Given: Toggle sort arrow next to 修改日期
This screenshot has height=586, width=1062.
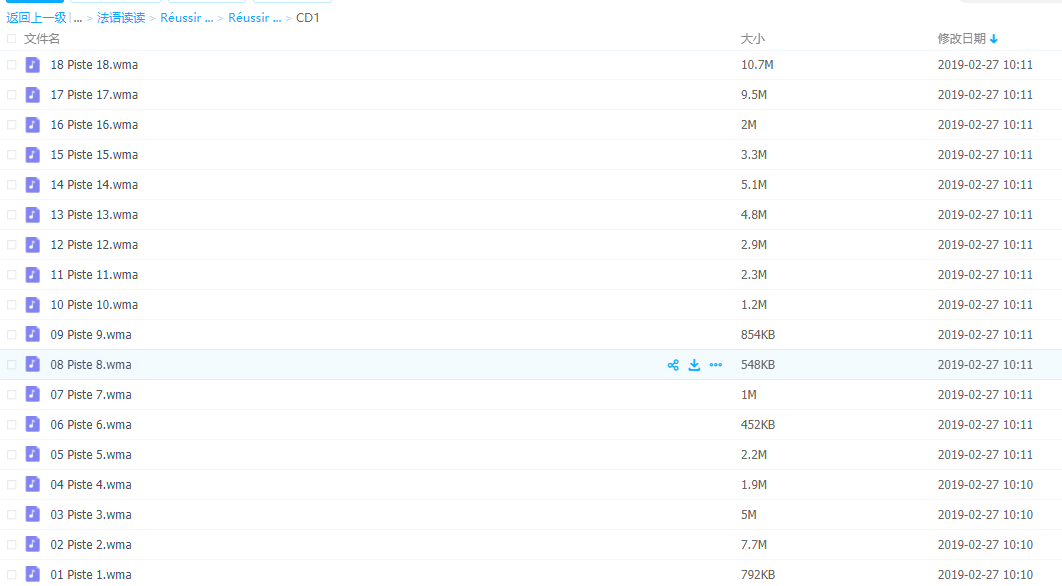Looking at the screenshot, I should click(x=994, y=39).
